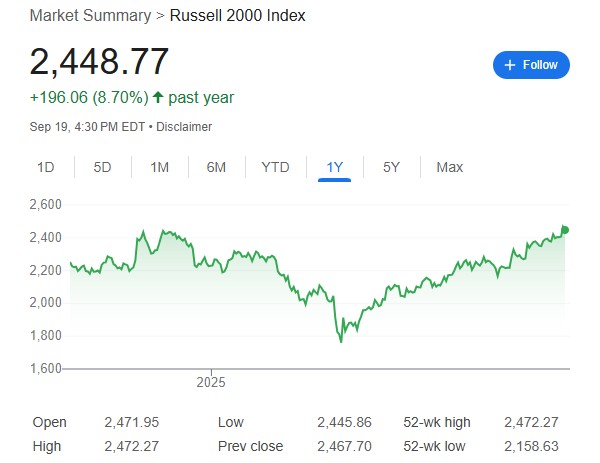Show the Max time range
Viewport: 600px width, 463px height.
click(x=450, y=167)
